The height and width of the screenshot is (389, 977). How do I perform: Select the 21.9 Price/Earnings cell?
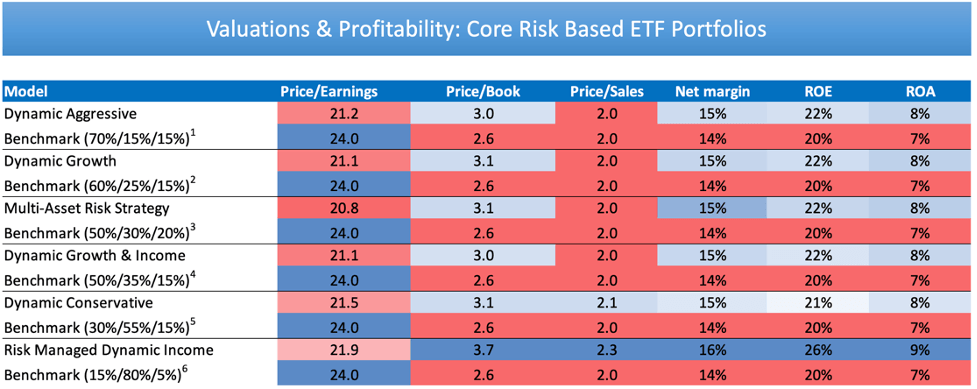(x=345, y=351)
